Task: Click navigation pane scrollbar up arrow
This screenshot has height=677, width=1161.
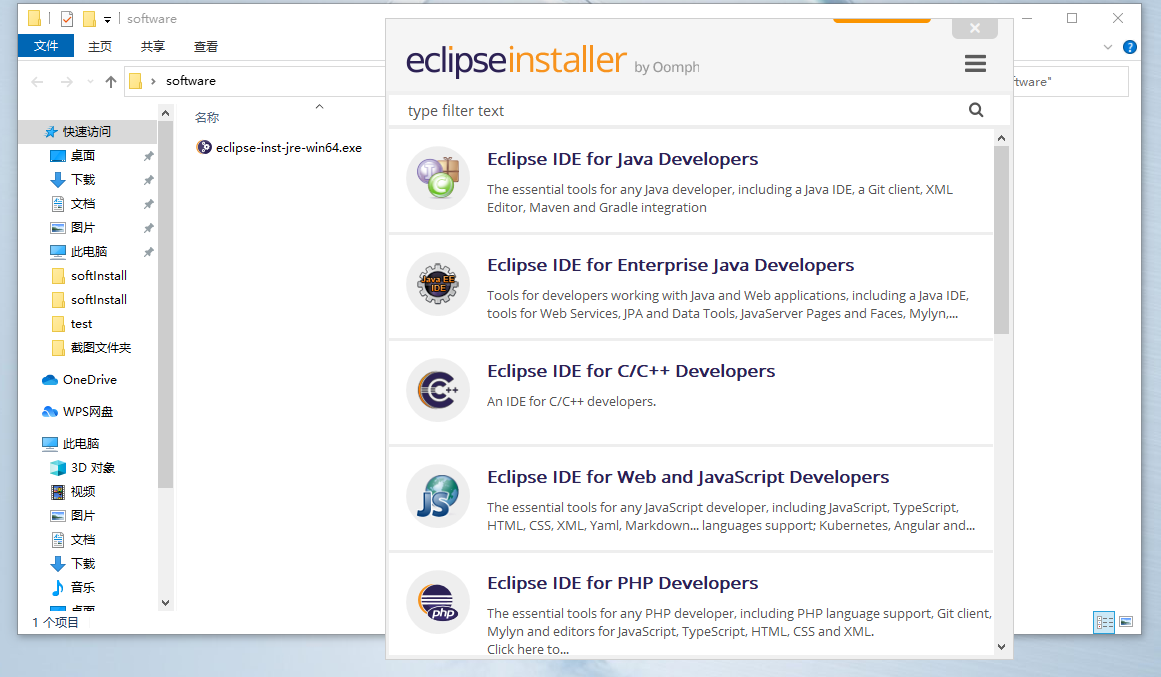Action: tap(165, 113)
